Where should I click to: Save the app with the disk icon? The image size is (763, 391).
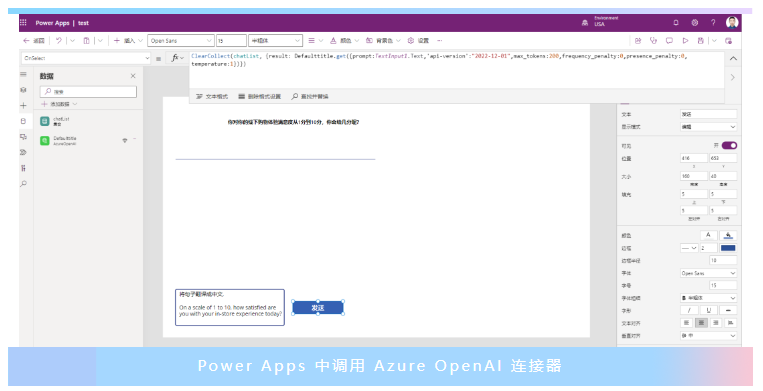[701, 41]
